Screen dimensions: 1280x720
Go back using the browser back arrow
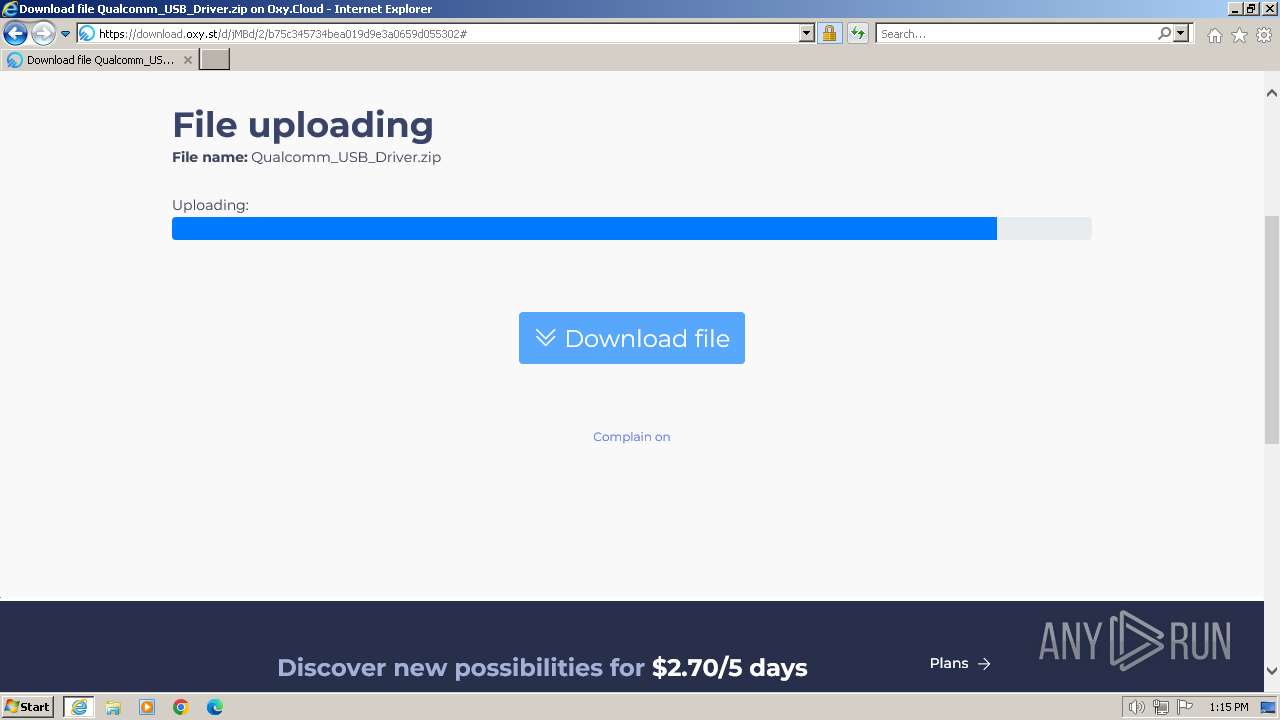(15, 34)
